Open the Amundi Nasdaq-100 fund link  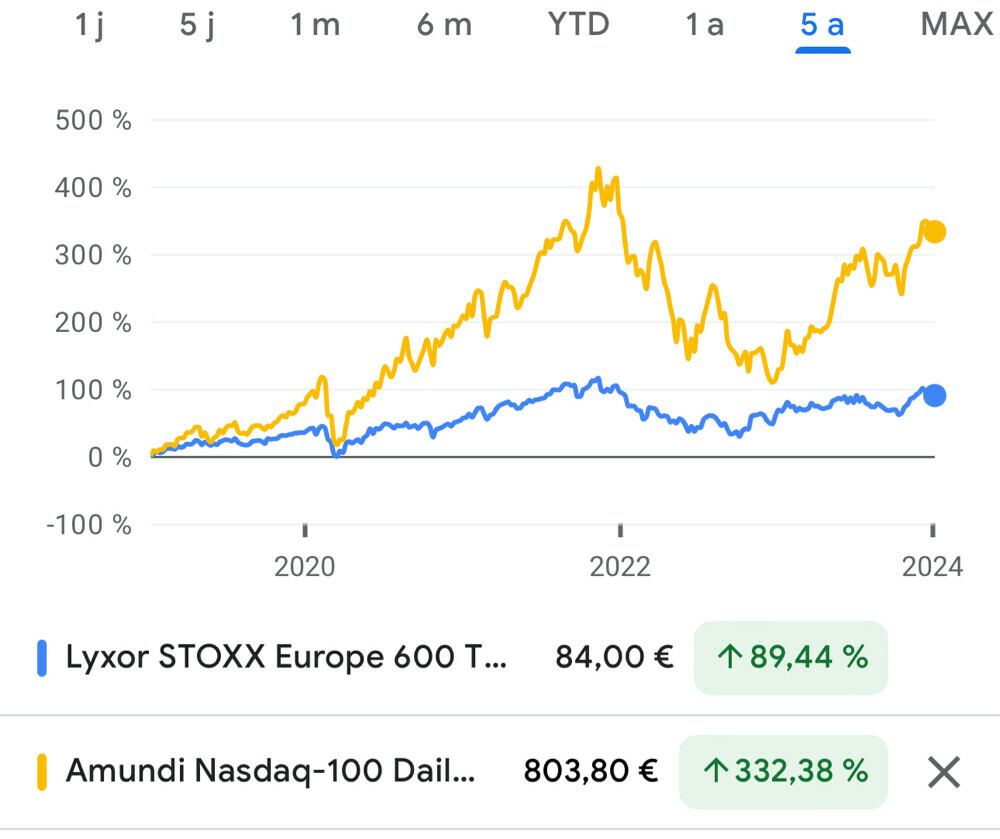coord(270,771)
